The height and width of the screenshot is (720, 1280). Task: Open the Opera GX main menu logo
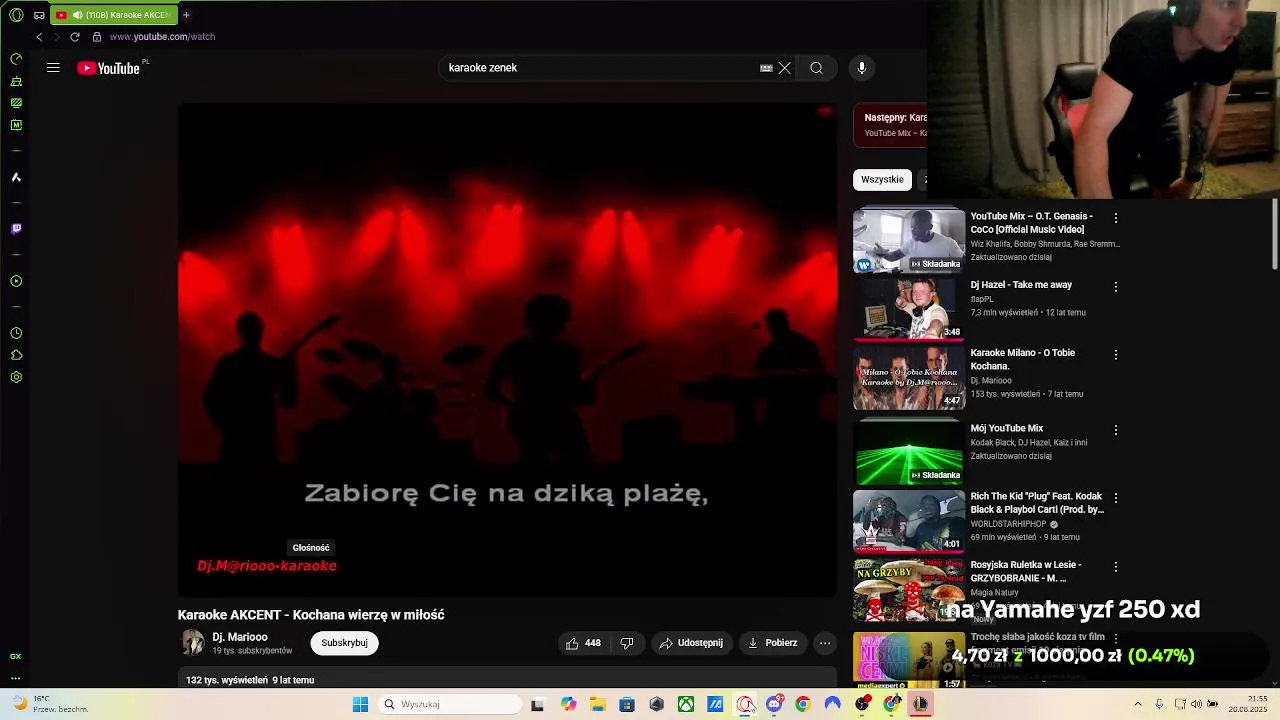pos(16,15)
